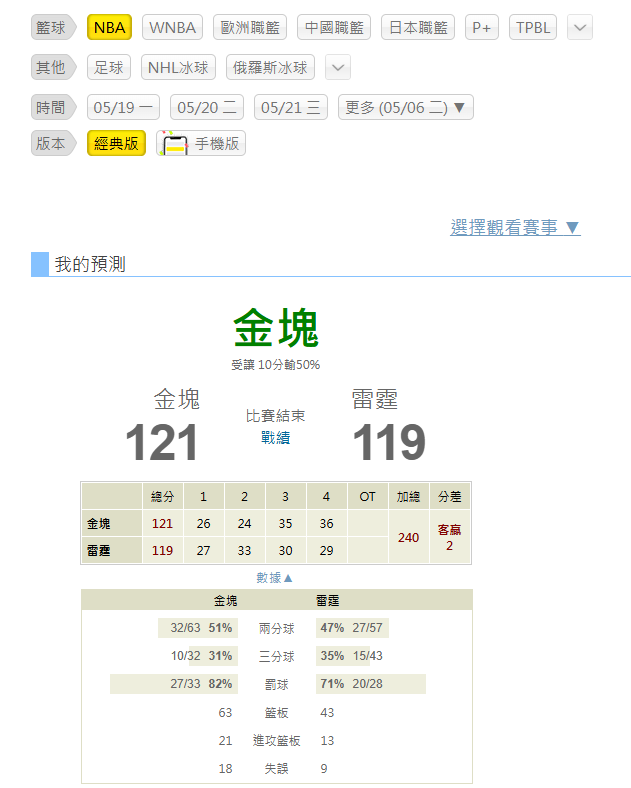
Task: Select the TPBL league tab
Action: point(533,27)
